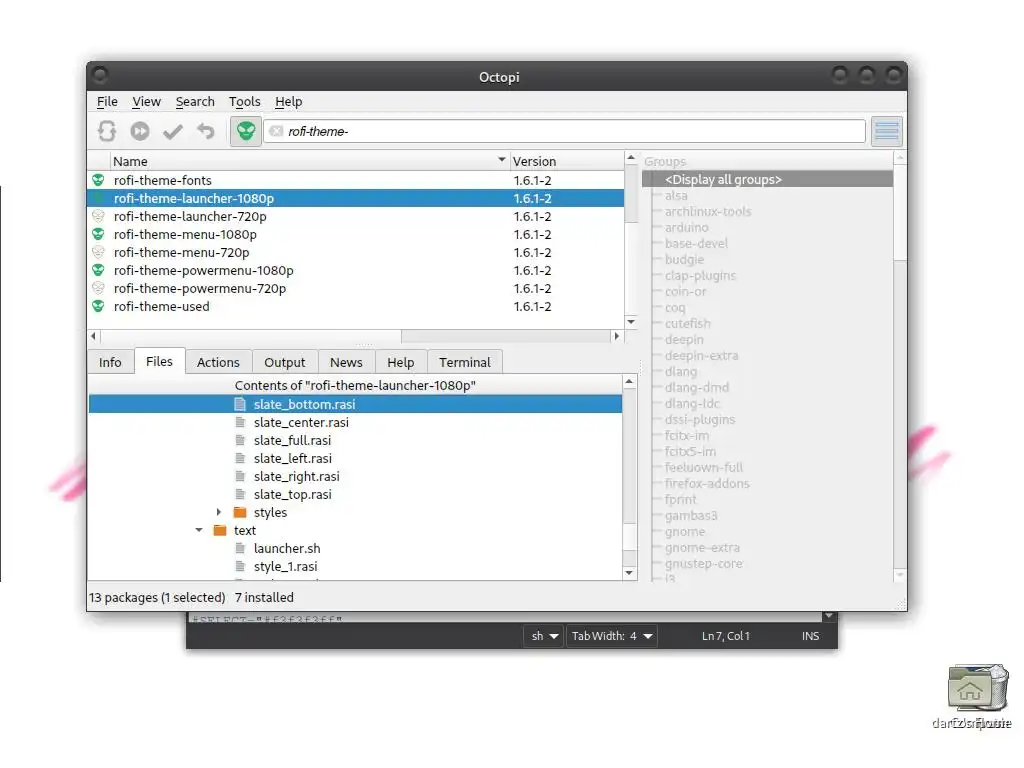The height and width of the screenshot is (768, 1024).
Task: Switch to the Info tab
Action: (110, 362)
